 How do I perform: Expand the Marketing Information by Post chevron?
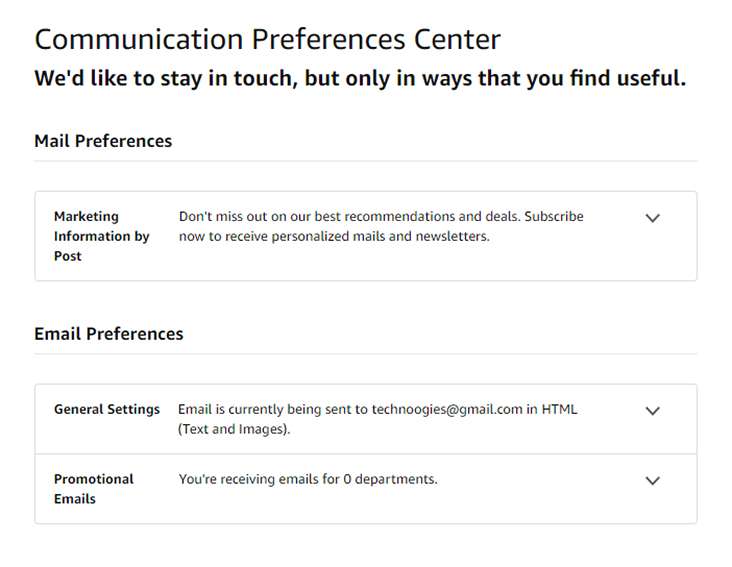coord(652,218)
